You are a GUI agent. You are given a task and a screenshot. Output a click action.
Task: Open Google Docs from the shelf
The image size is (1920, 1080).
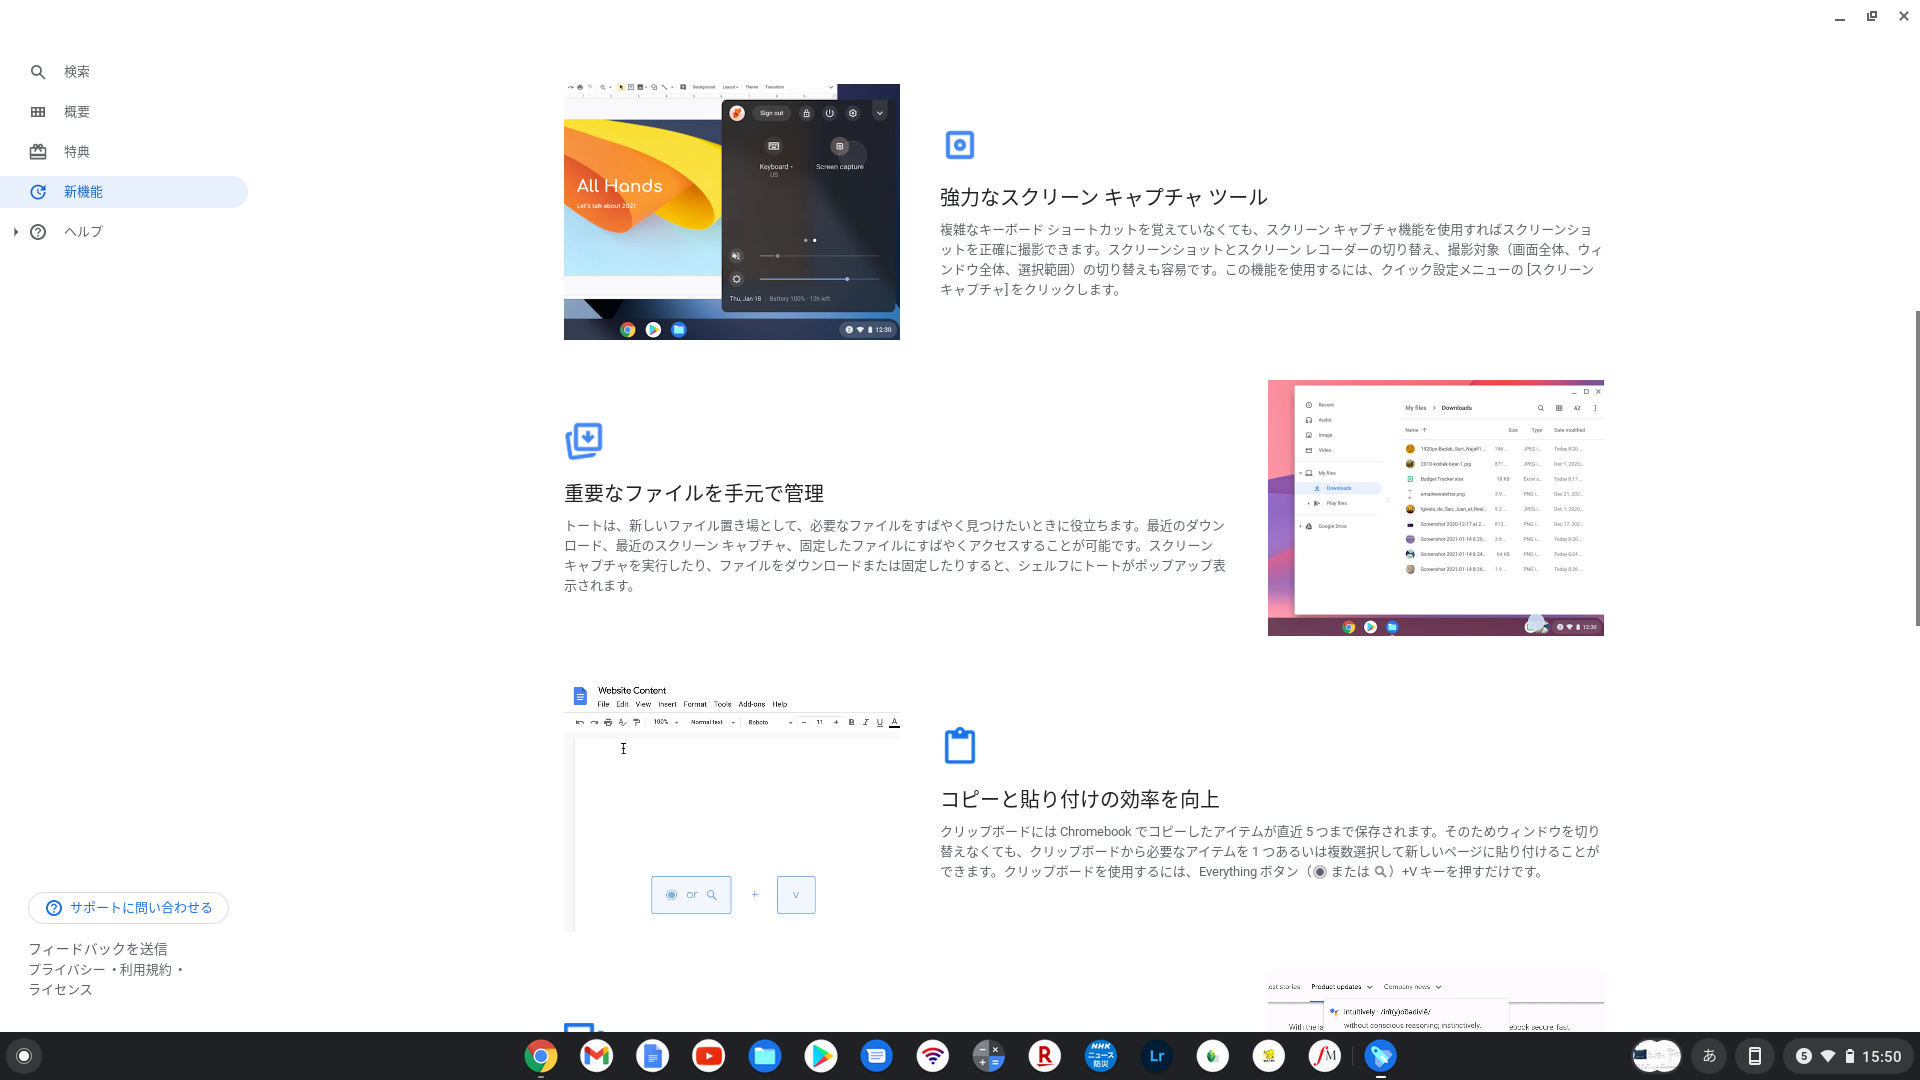coord(653,1056)
